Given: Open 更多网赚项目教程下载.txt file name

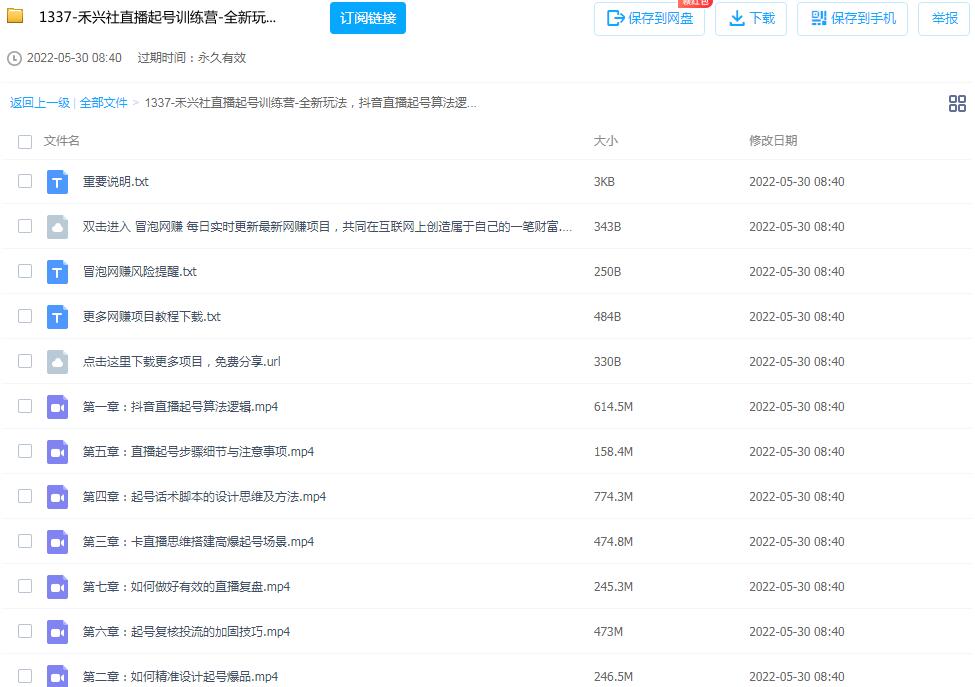Looking at the screenshot, I should pos(152,316).
